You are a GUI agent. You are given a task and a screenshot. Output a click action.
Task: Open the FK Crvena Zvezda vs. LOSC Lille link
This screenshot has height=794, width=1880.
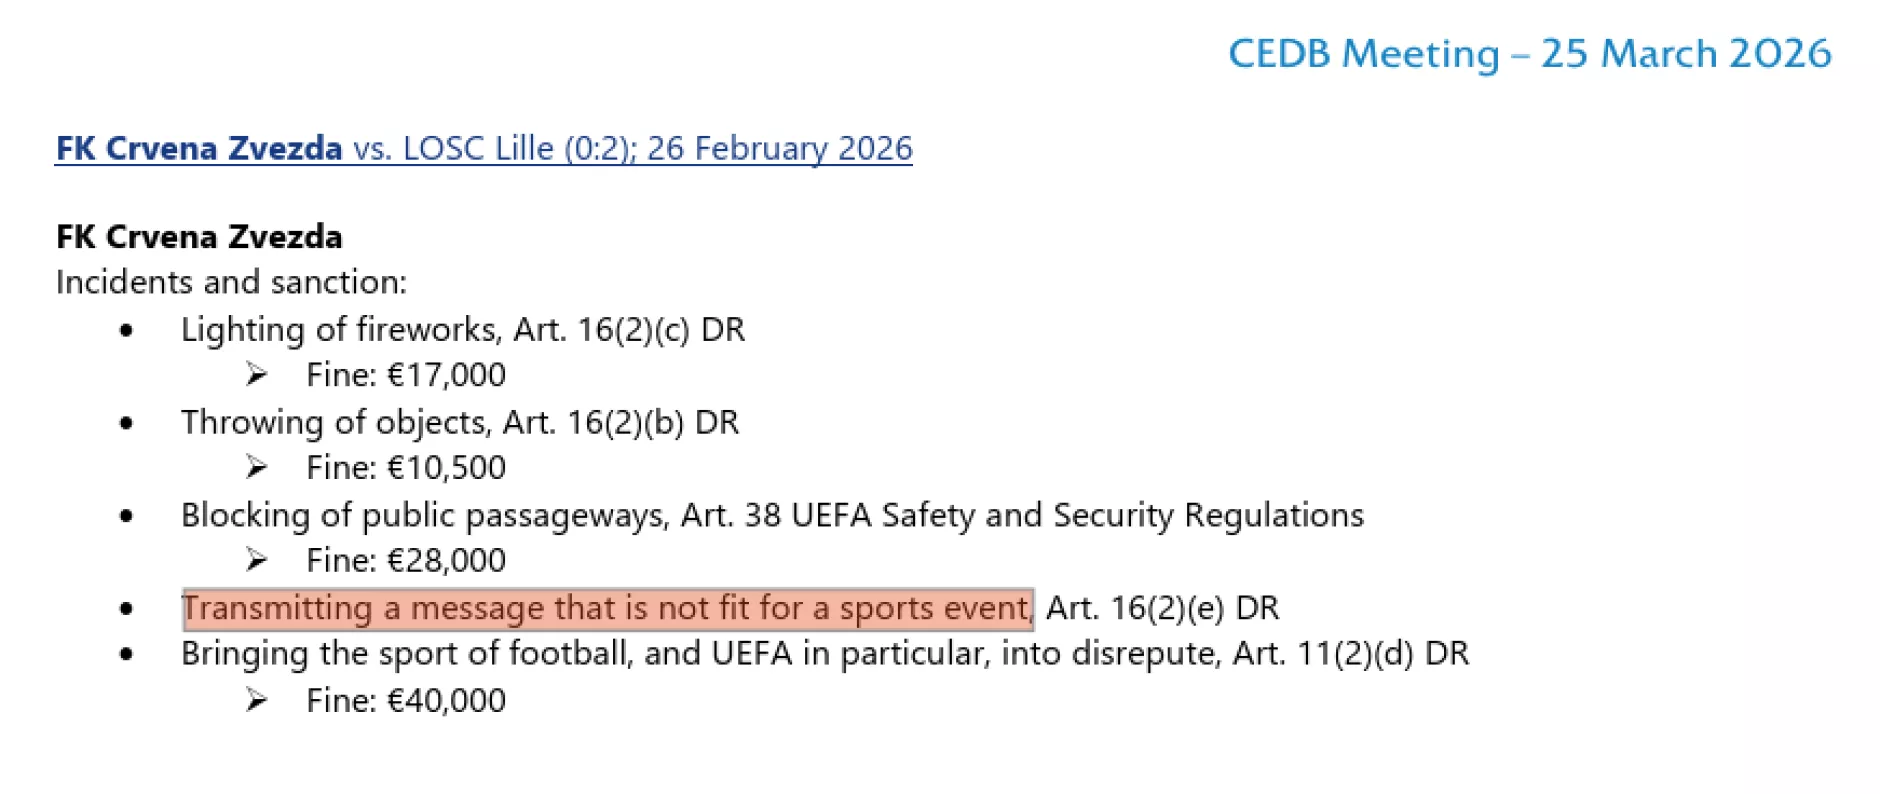pyautogui.click(x=483, y=148)
